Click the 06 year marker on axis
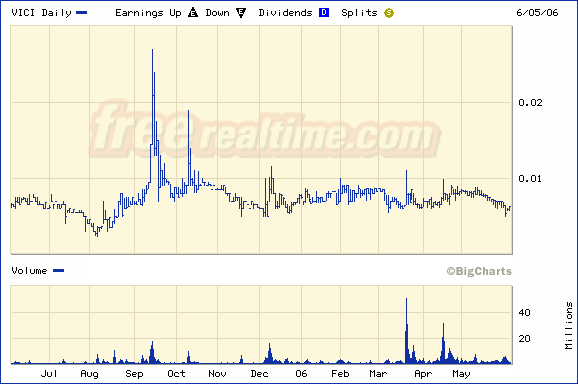The image size is (578, 384). pyautogui.click(x=301, y=374)
